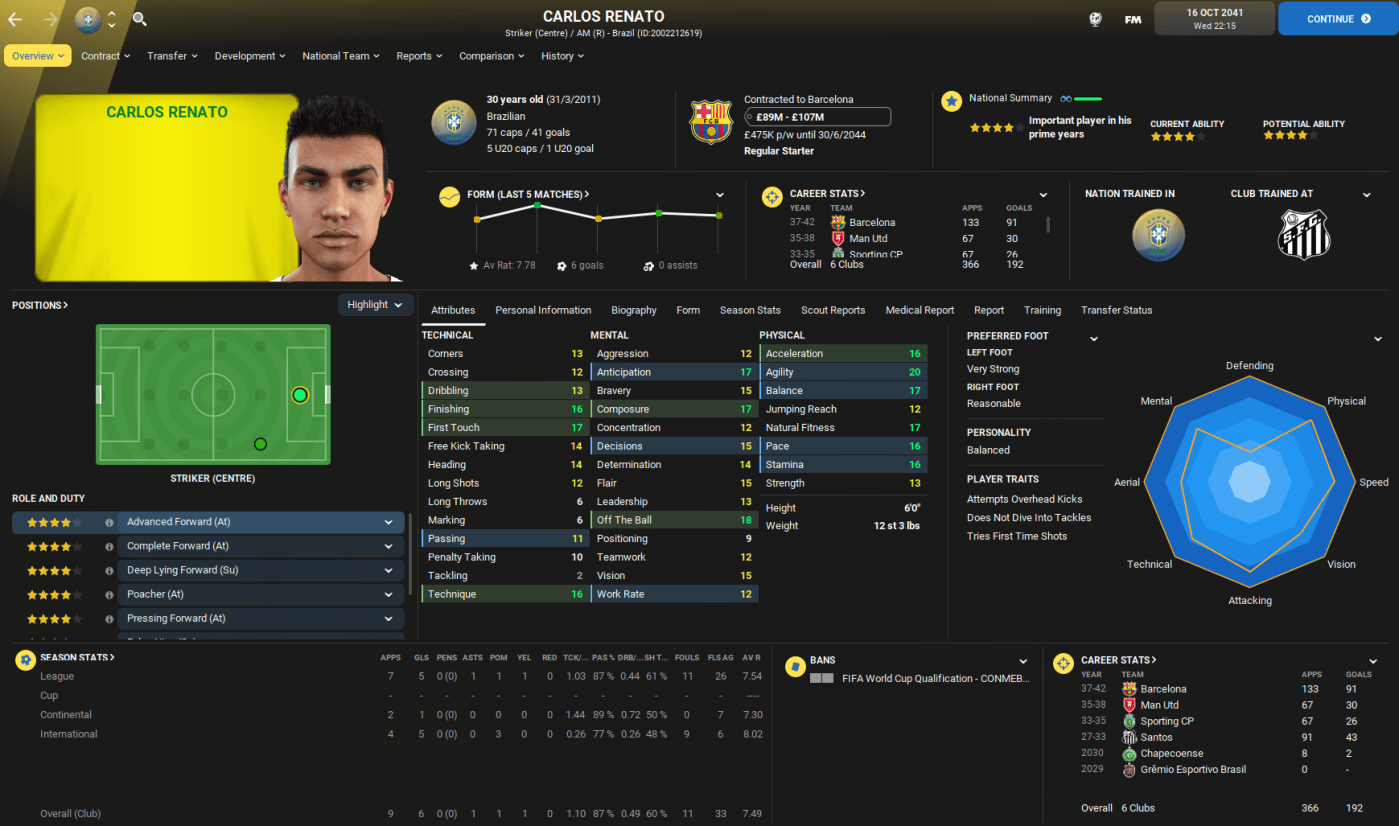Click info icon beside Advanced Forward role

[109, 522]
